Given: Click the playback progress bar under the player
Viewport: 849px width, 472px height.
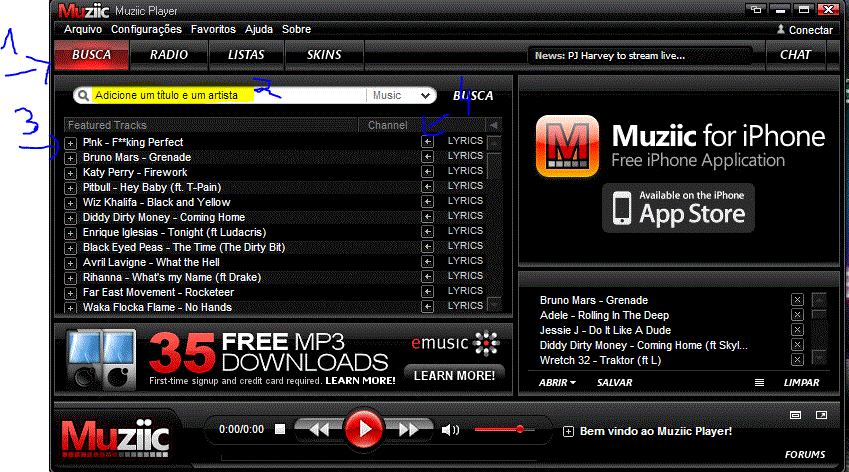Looking at the screenshot, I should [x=379, y=459].
